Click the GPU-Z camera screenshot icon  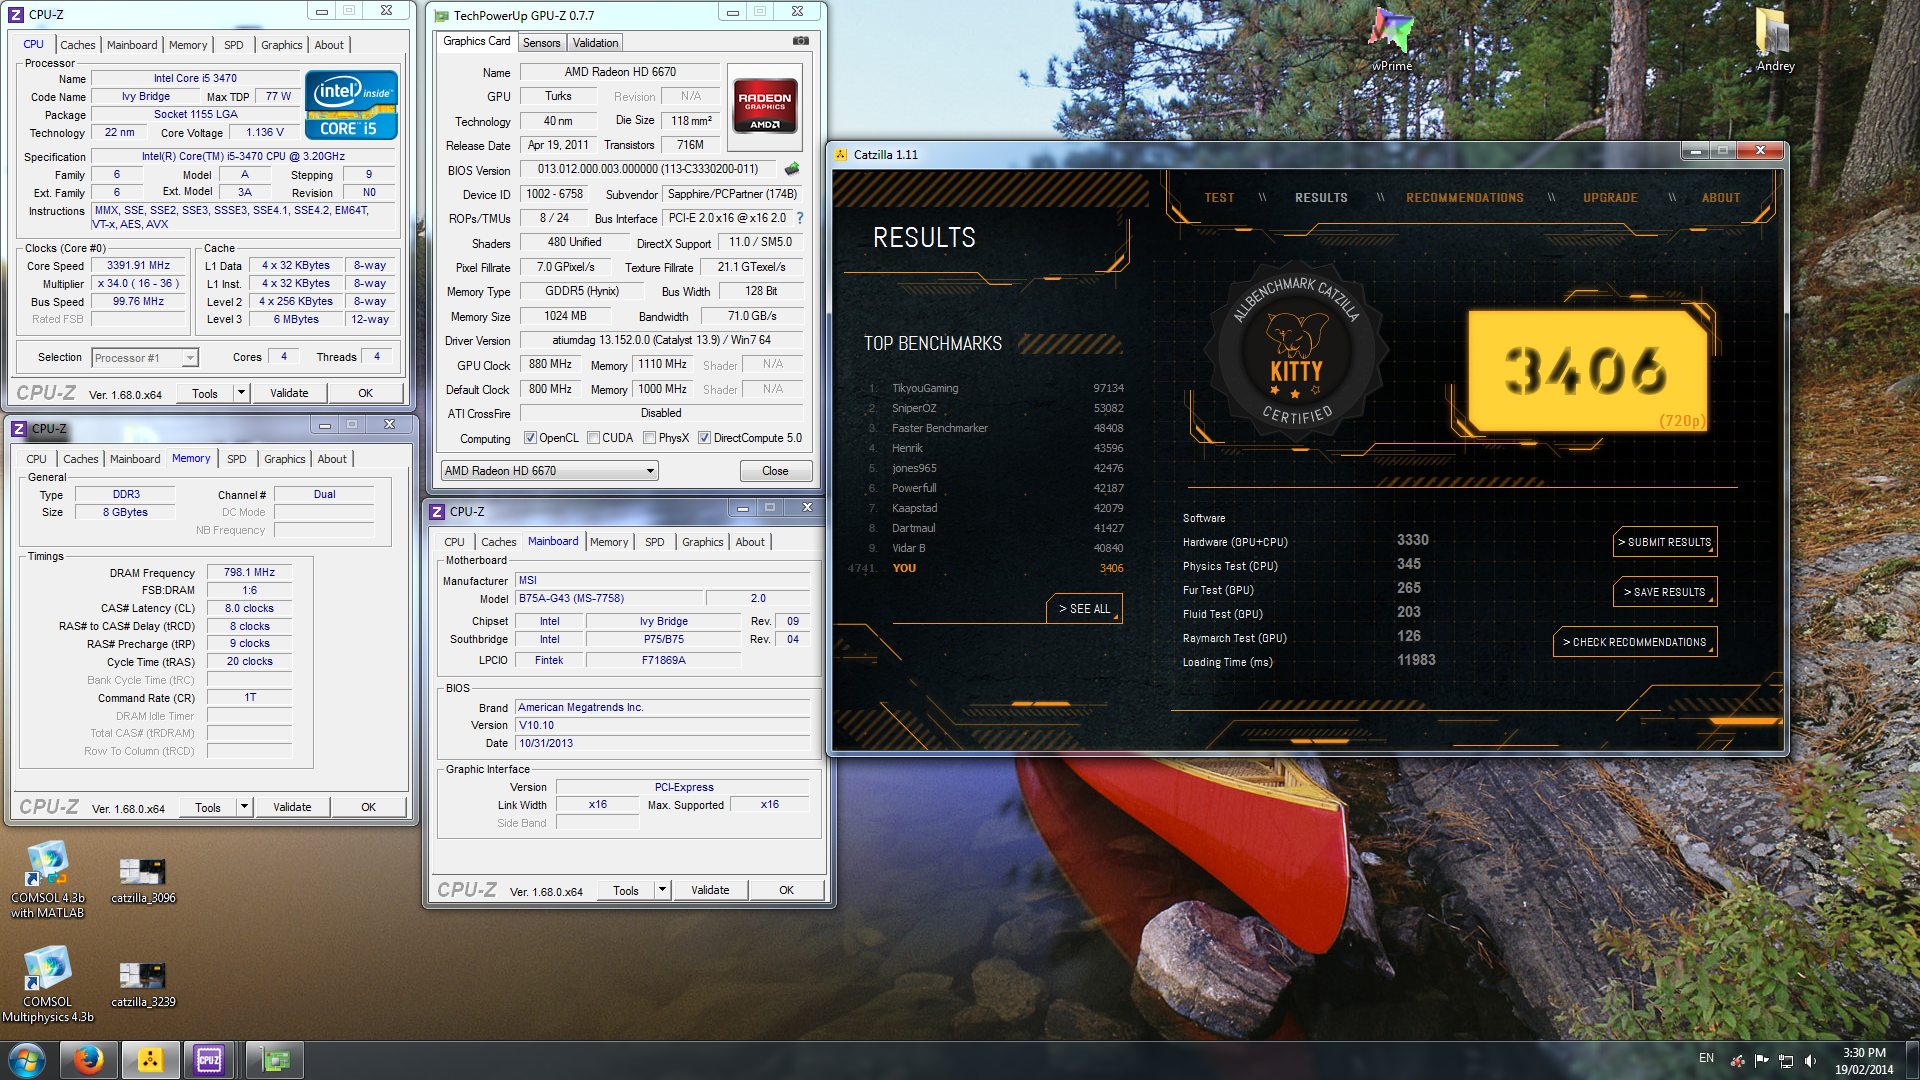(x=800, y=41)
